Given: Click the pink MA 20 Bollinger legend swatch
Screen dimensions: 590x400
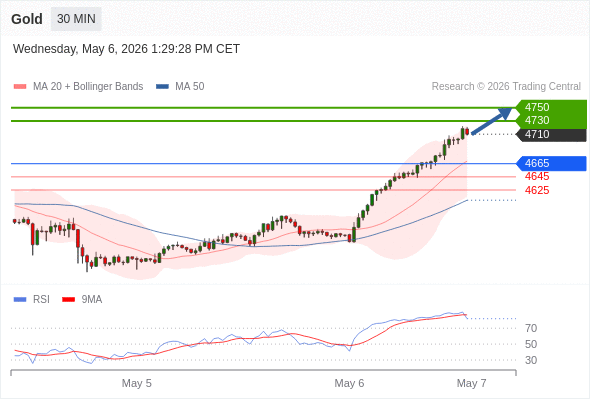Looking at the screenshot, I should pyautogui.click(x=20, y=87).
